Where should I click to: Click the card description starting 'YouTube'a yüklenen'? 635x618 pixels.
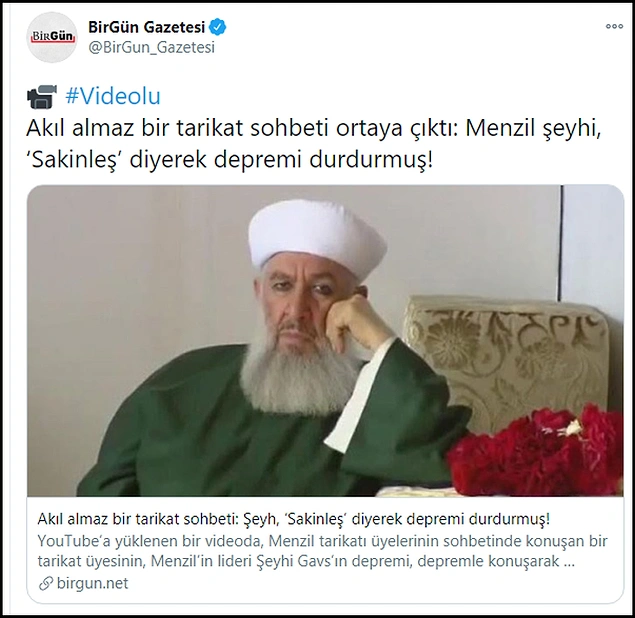pyautogui.click(x=322, y=551)
